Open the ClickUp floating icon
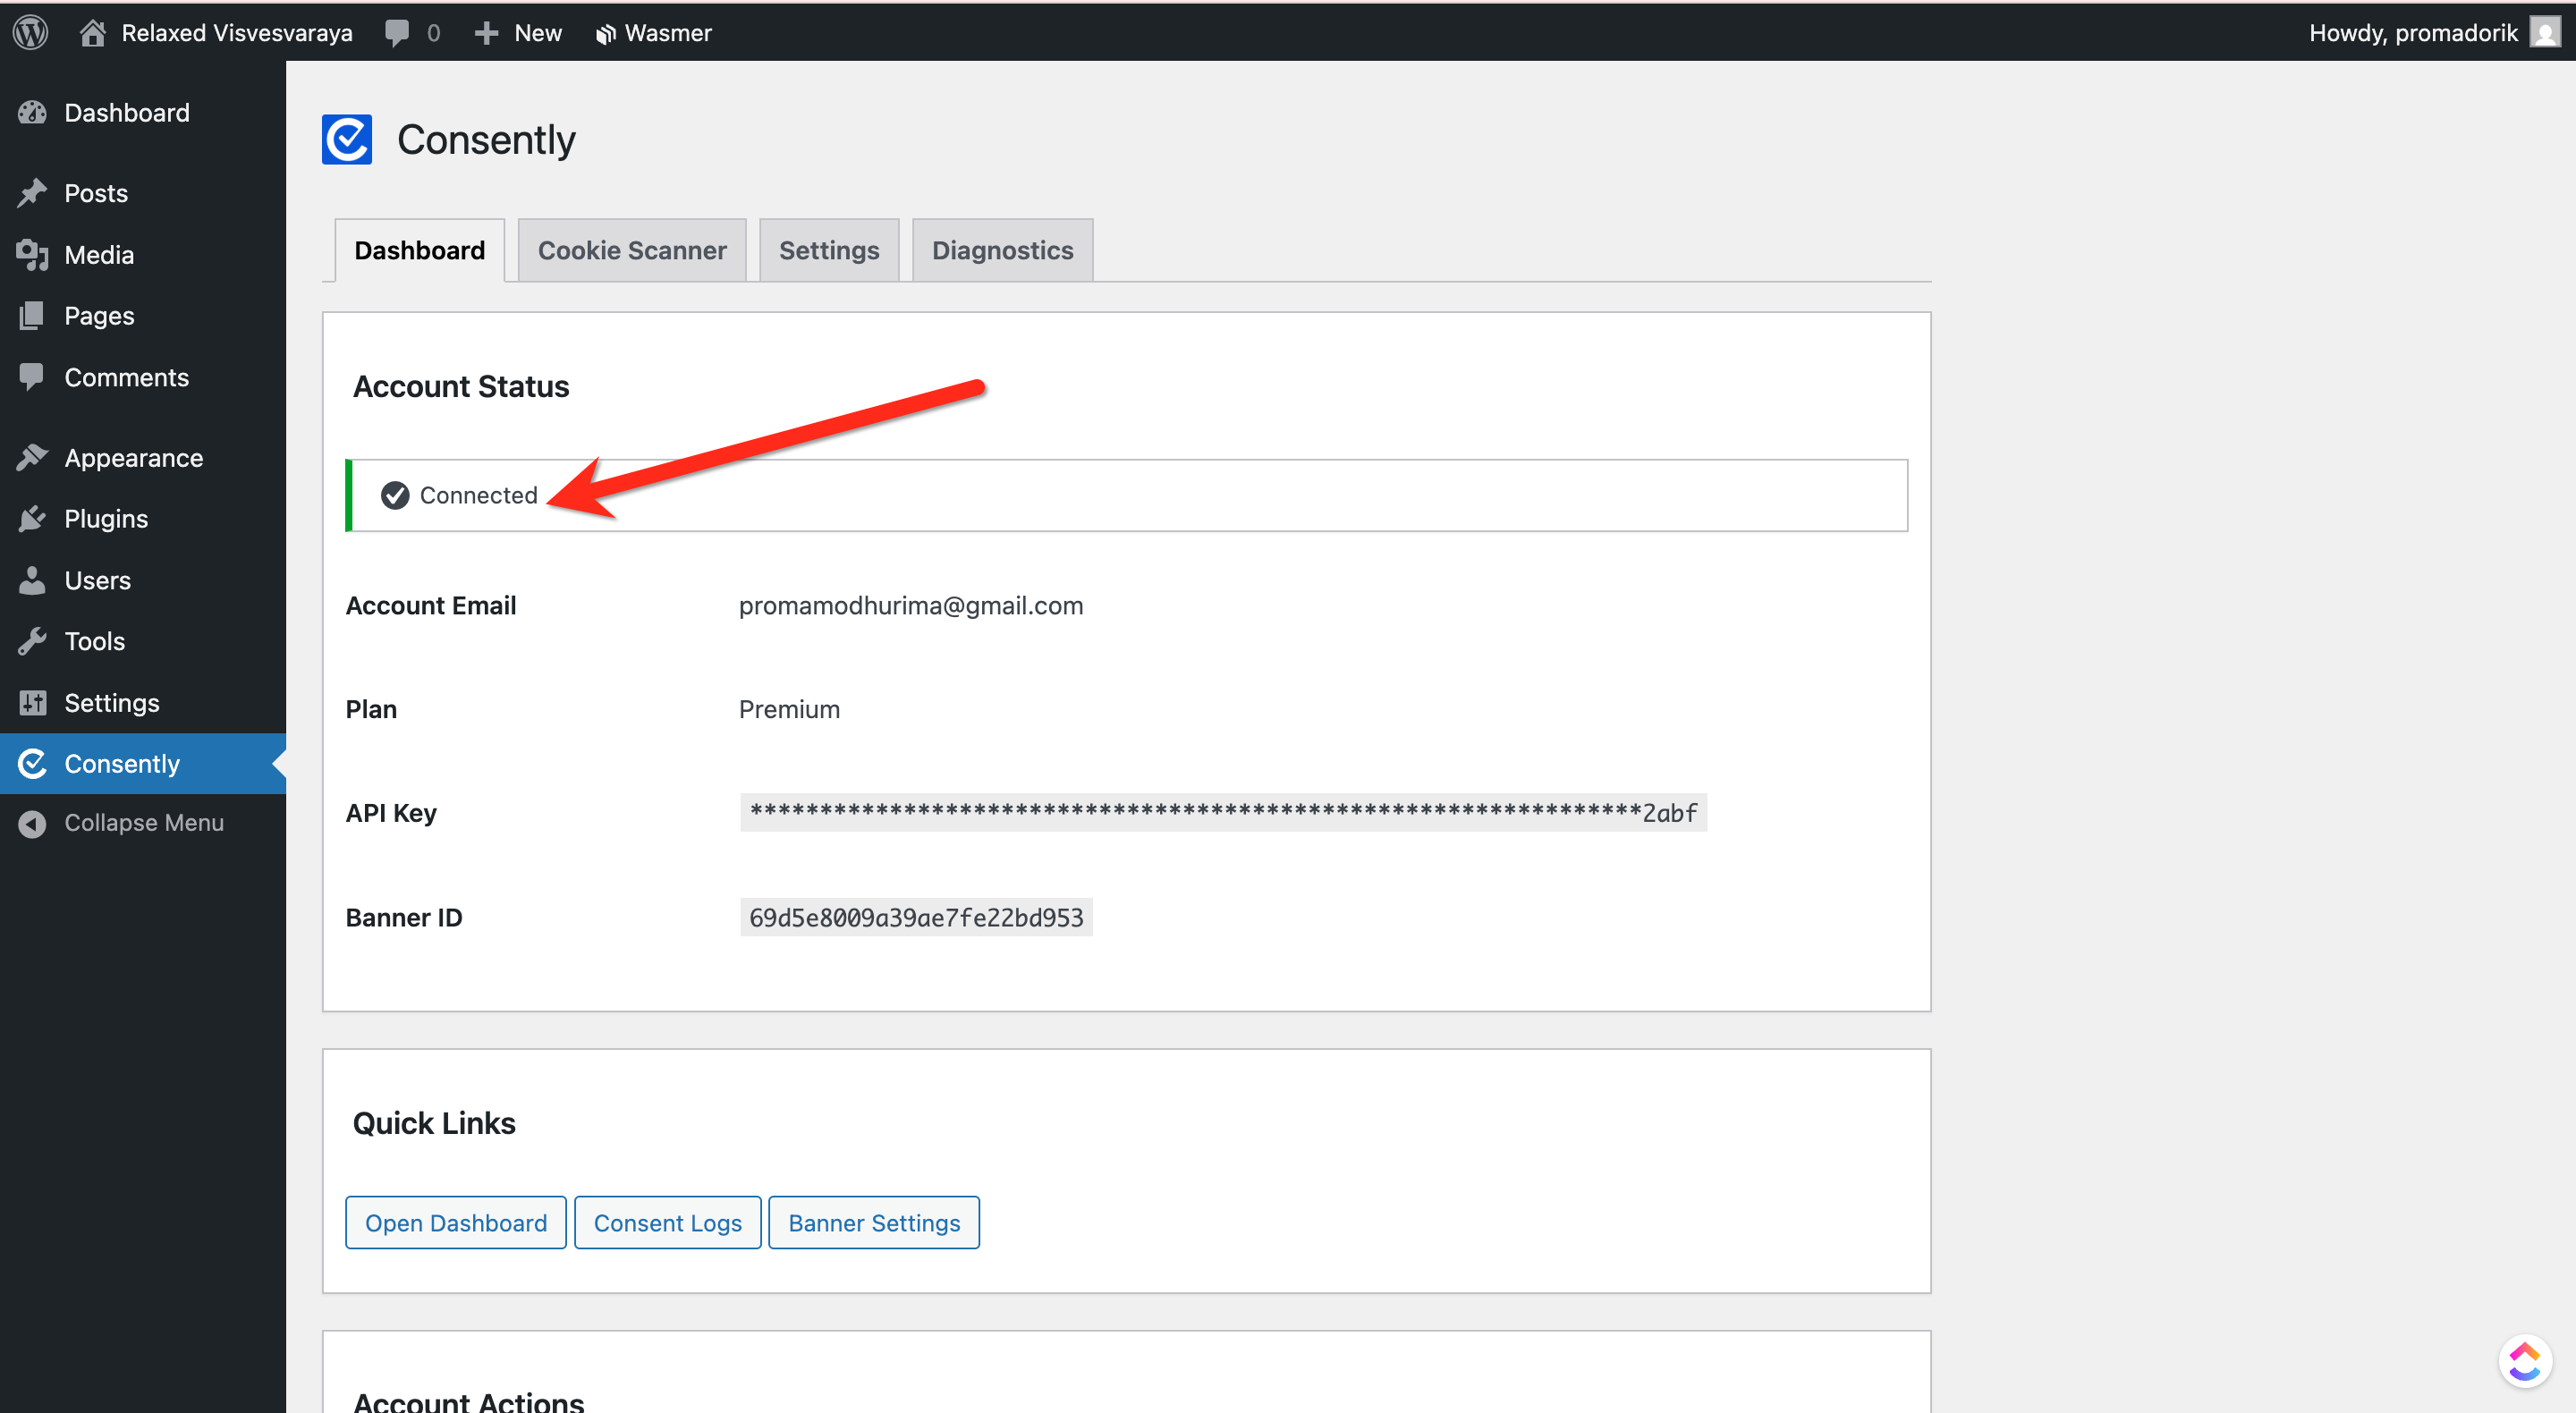Image resolution: width=2576 pixels, height=1413 pixels. pyautogui.click(x=2524, y=1360)
